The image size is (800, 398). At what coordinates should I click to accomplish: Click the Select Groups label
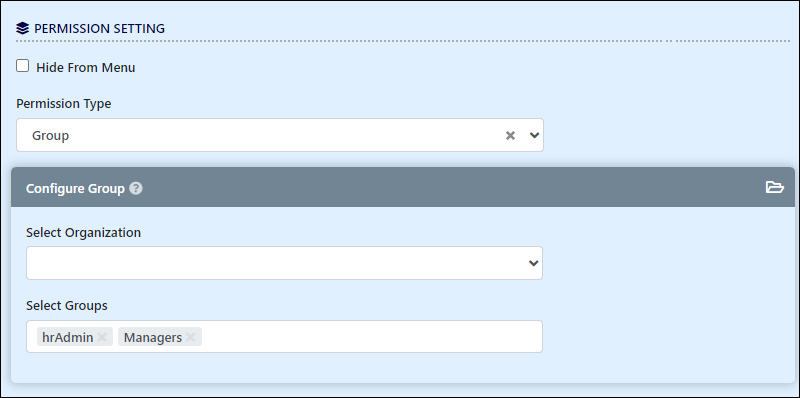click(x=67, y=306)
